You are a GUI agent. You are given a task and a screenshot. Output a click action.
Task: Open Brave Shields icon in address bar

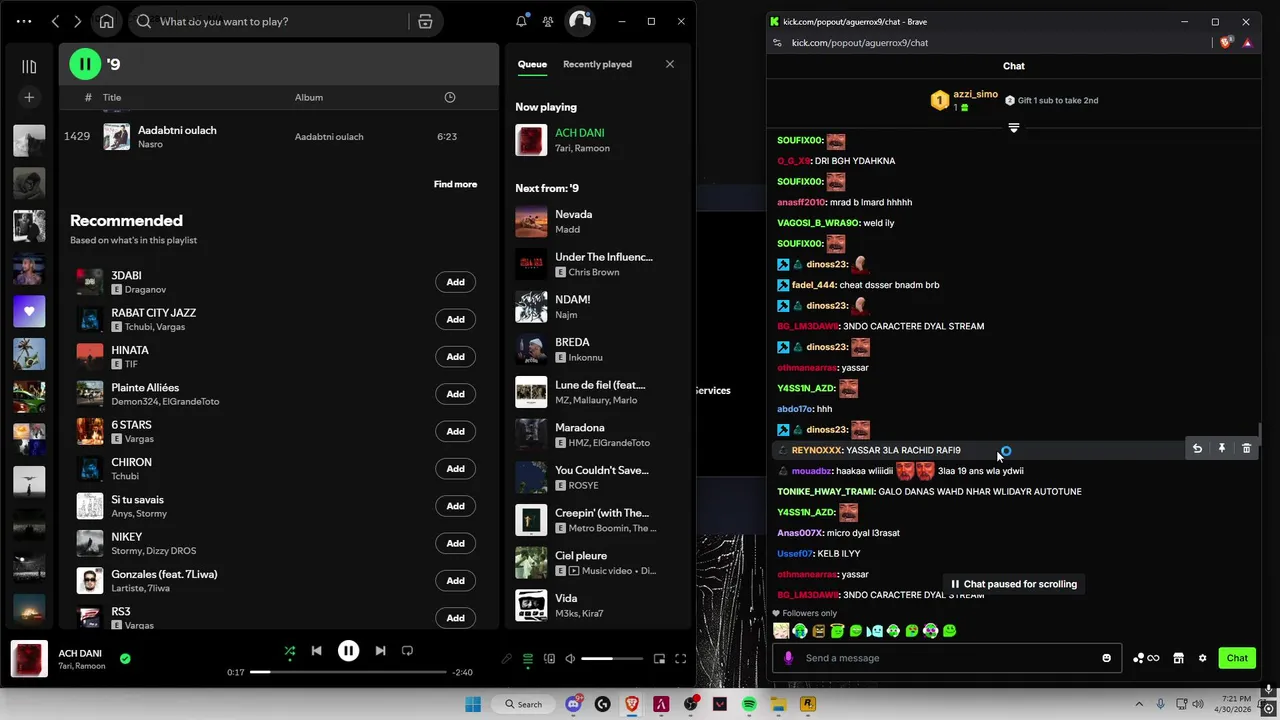point(1226,43)
